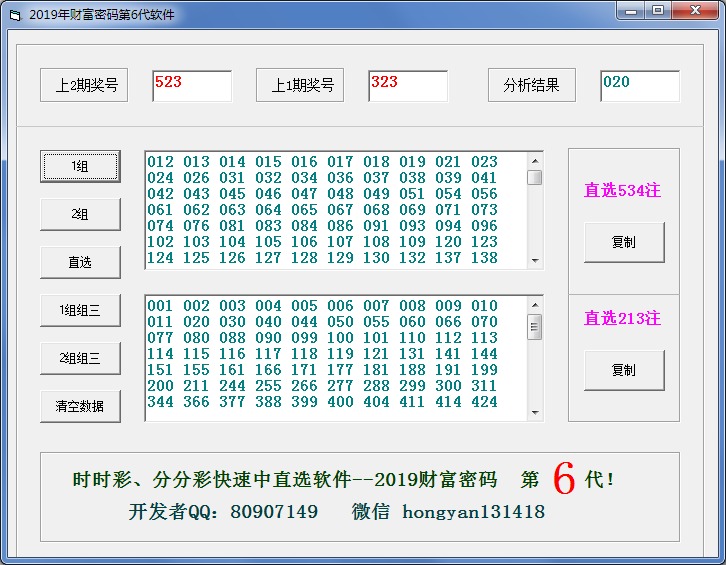Copy the lower list with the 复制 button under 直选213注
The width and height of the screenshot is (726, 565).
(624, 370)
